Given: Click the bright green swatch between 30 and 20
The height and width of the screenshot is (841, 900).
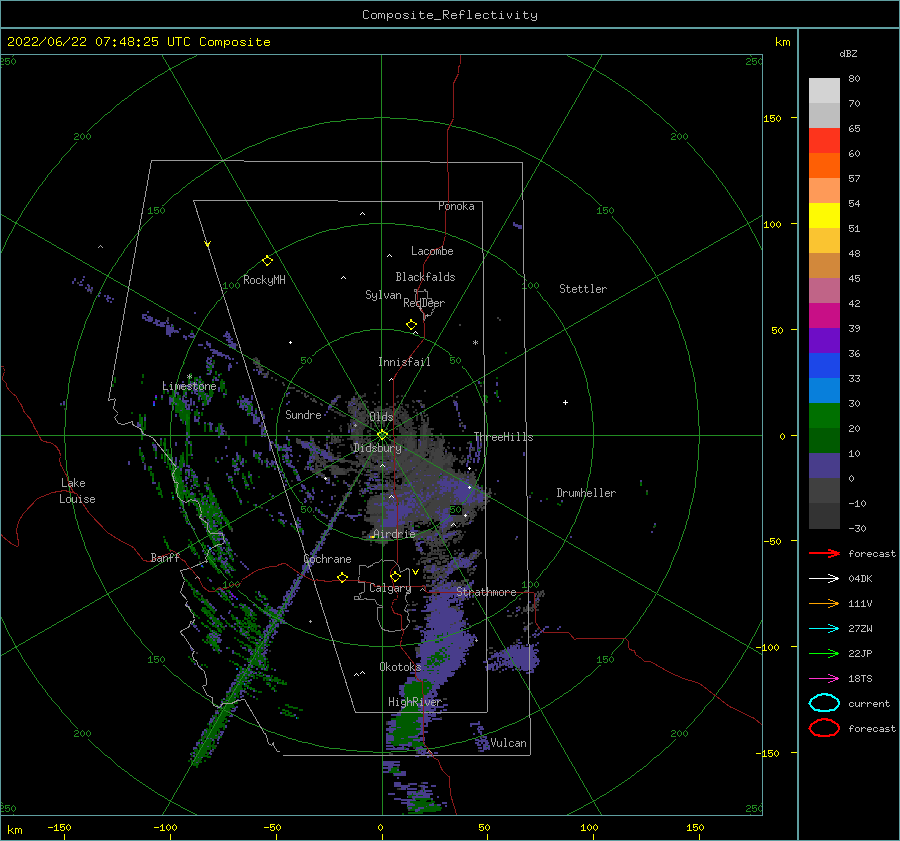Looking at the screenshot, I should click(824, 416).
